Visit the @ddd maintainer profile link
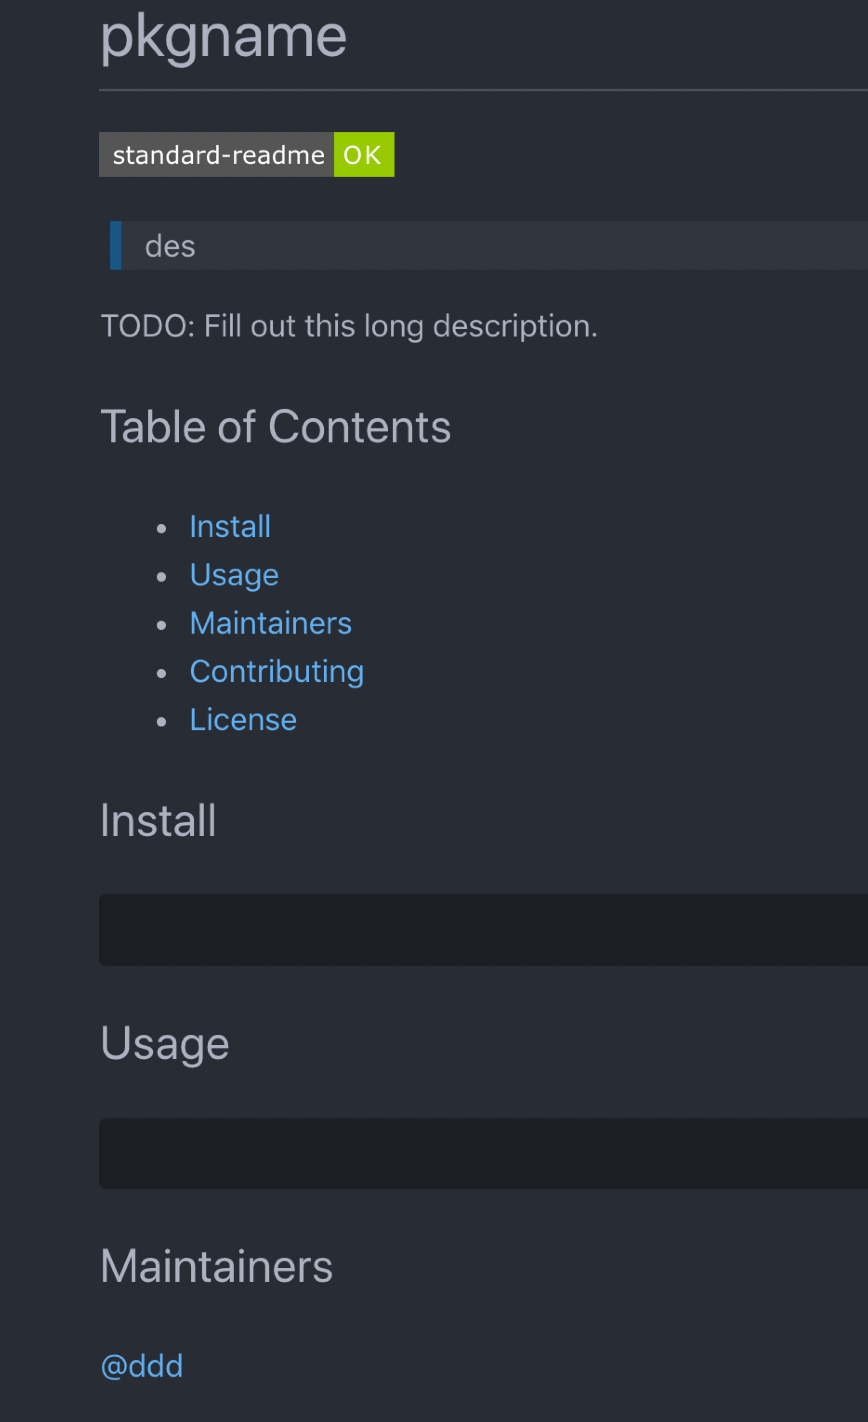The height and width of the screenshot is (1422, 868). click(x=142, y=1366)
